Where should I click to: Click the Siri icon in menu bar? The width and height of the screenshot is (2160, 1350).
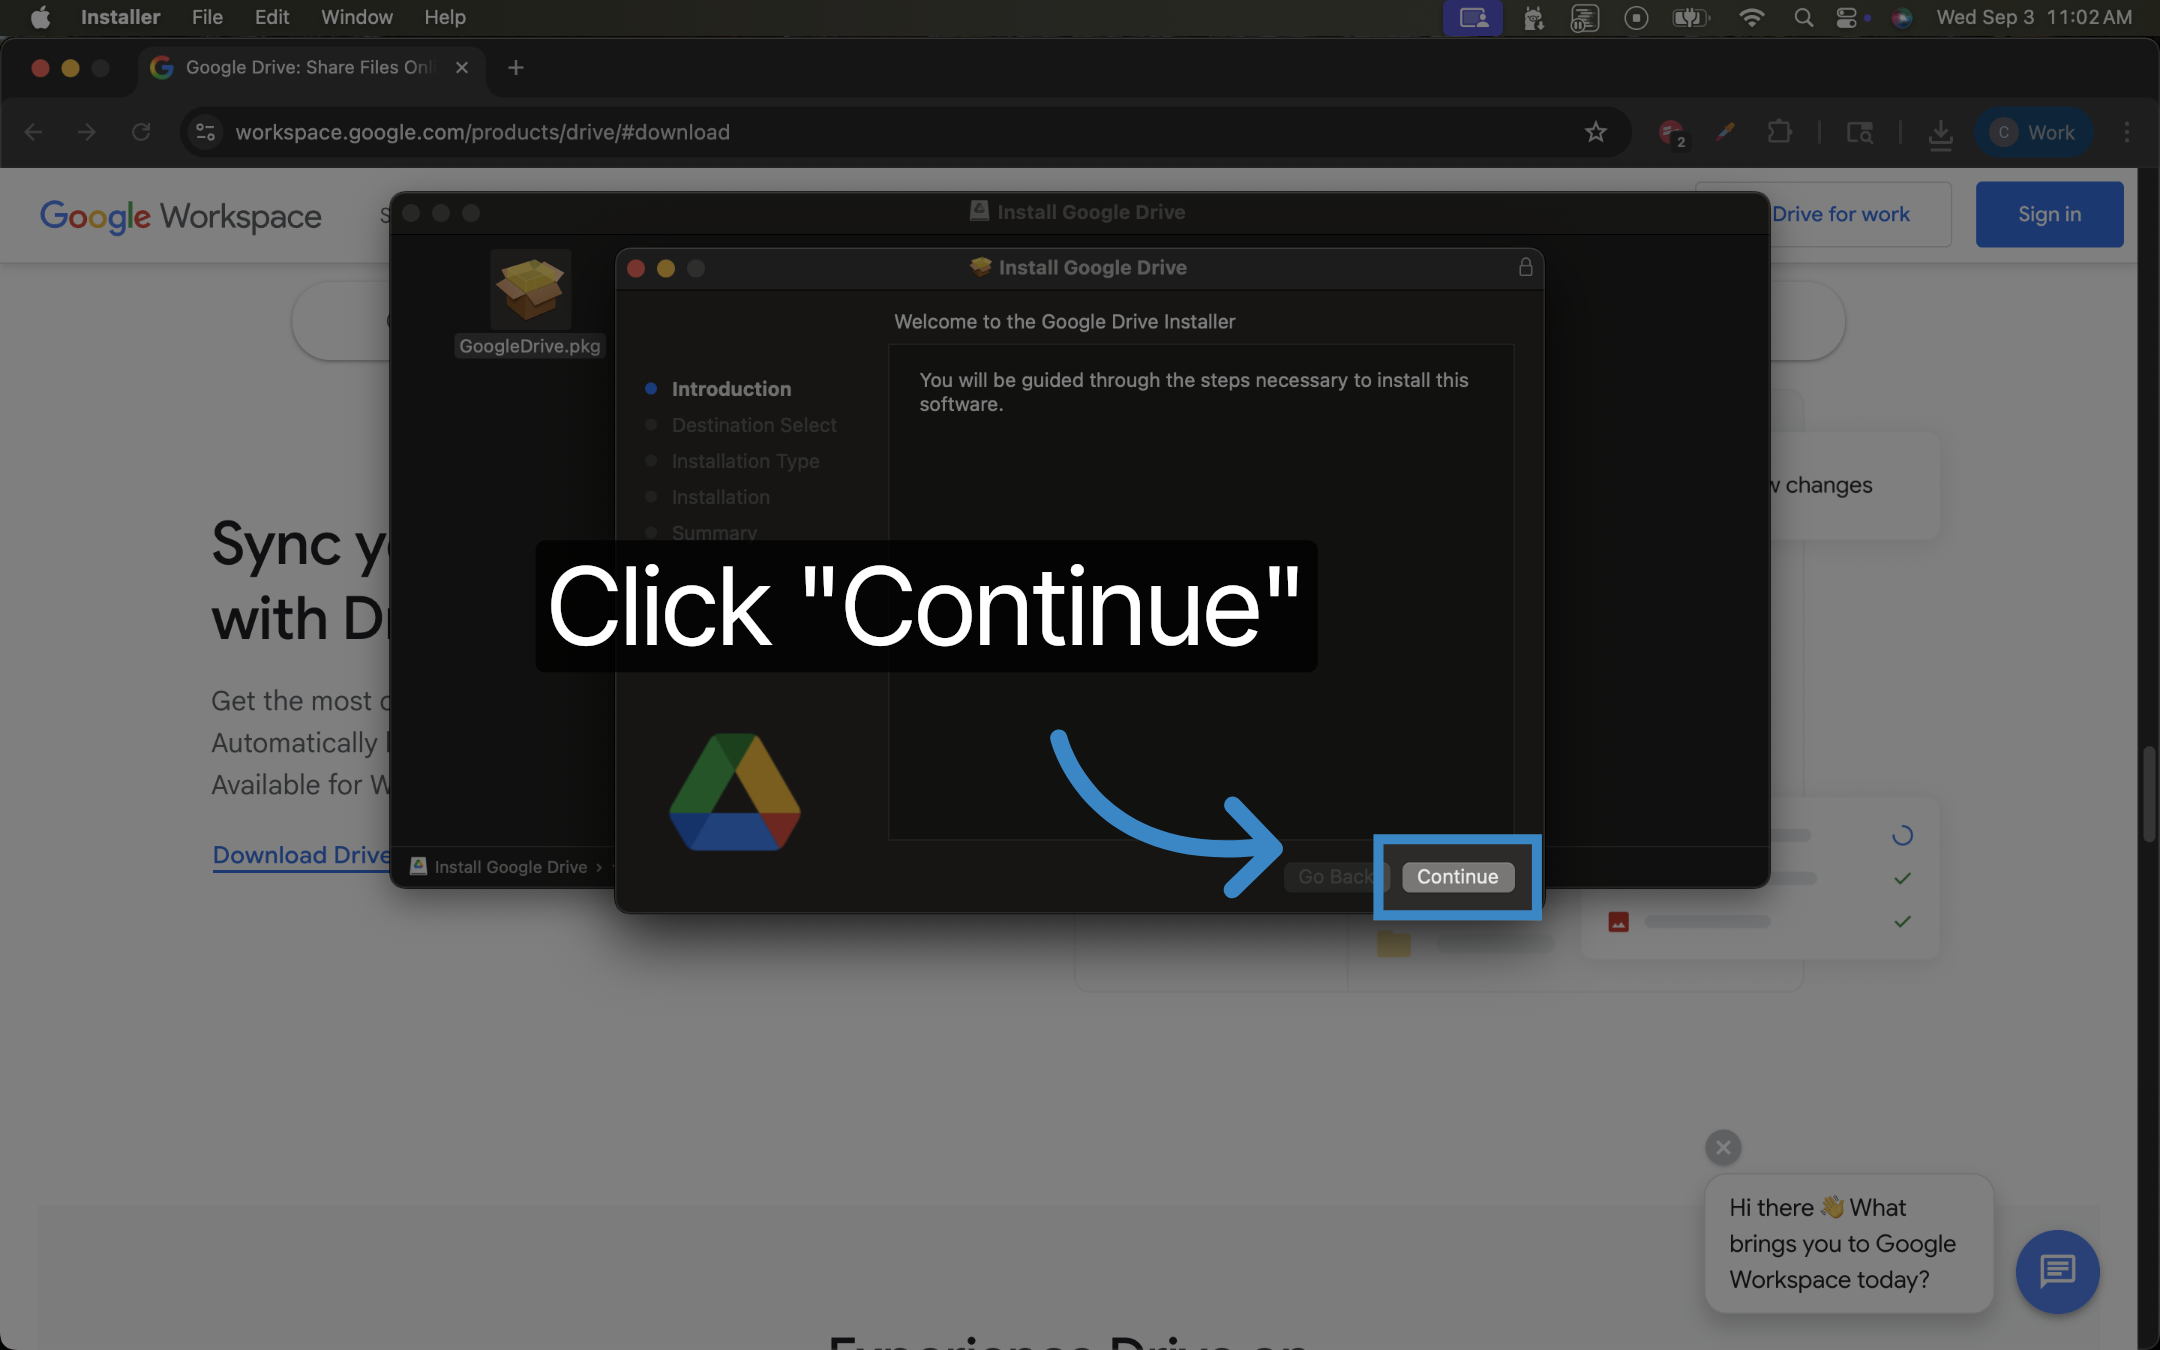[1901, 17]
